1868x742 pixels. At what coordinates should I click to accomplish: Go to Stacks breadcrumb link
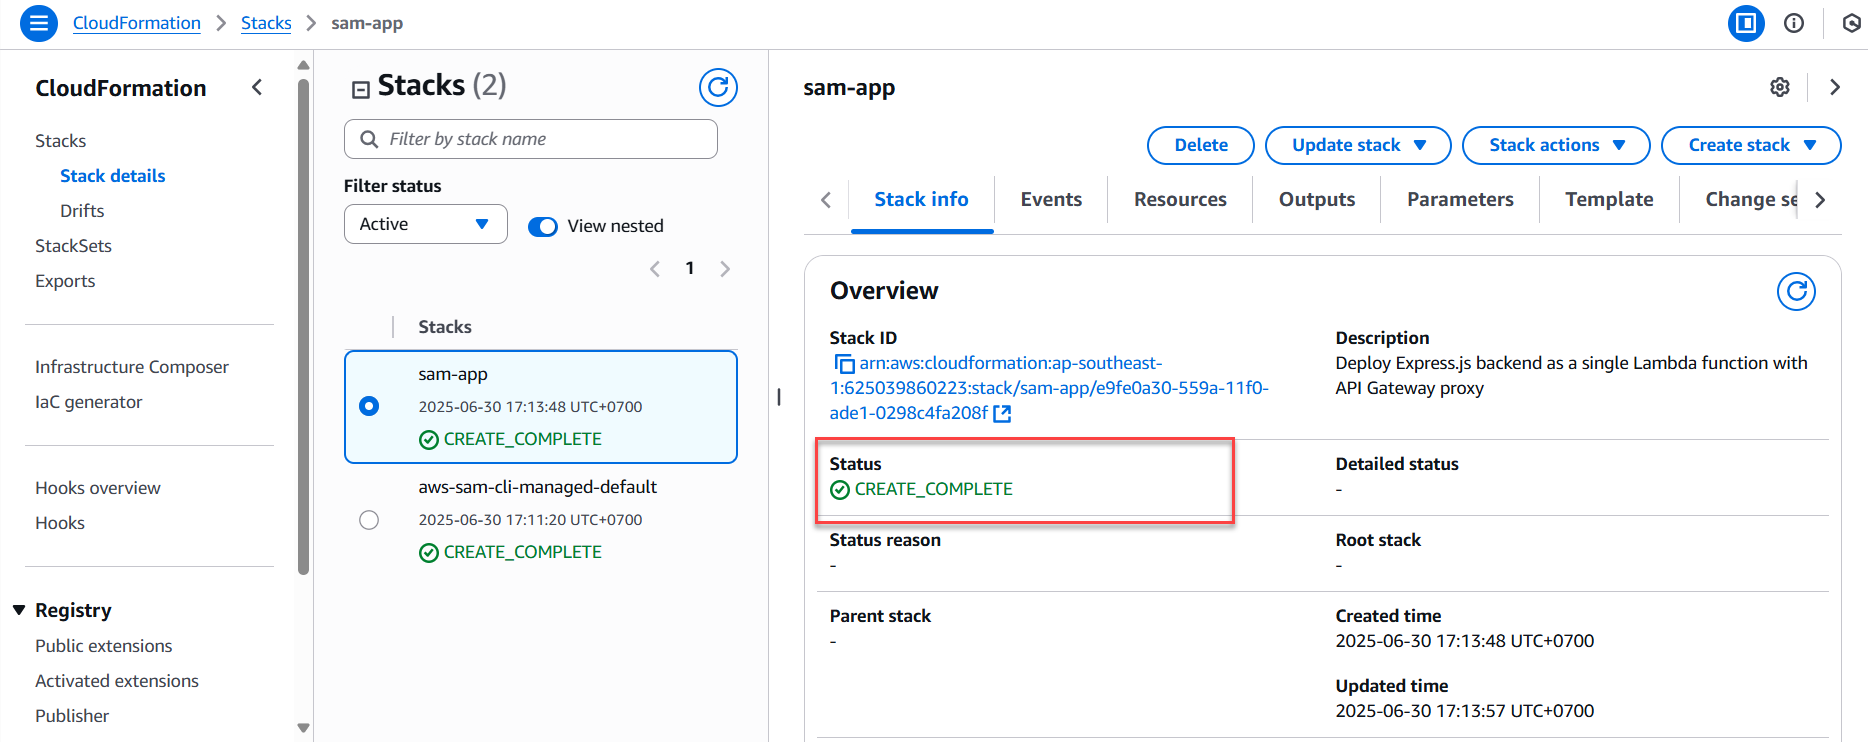266,23
